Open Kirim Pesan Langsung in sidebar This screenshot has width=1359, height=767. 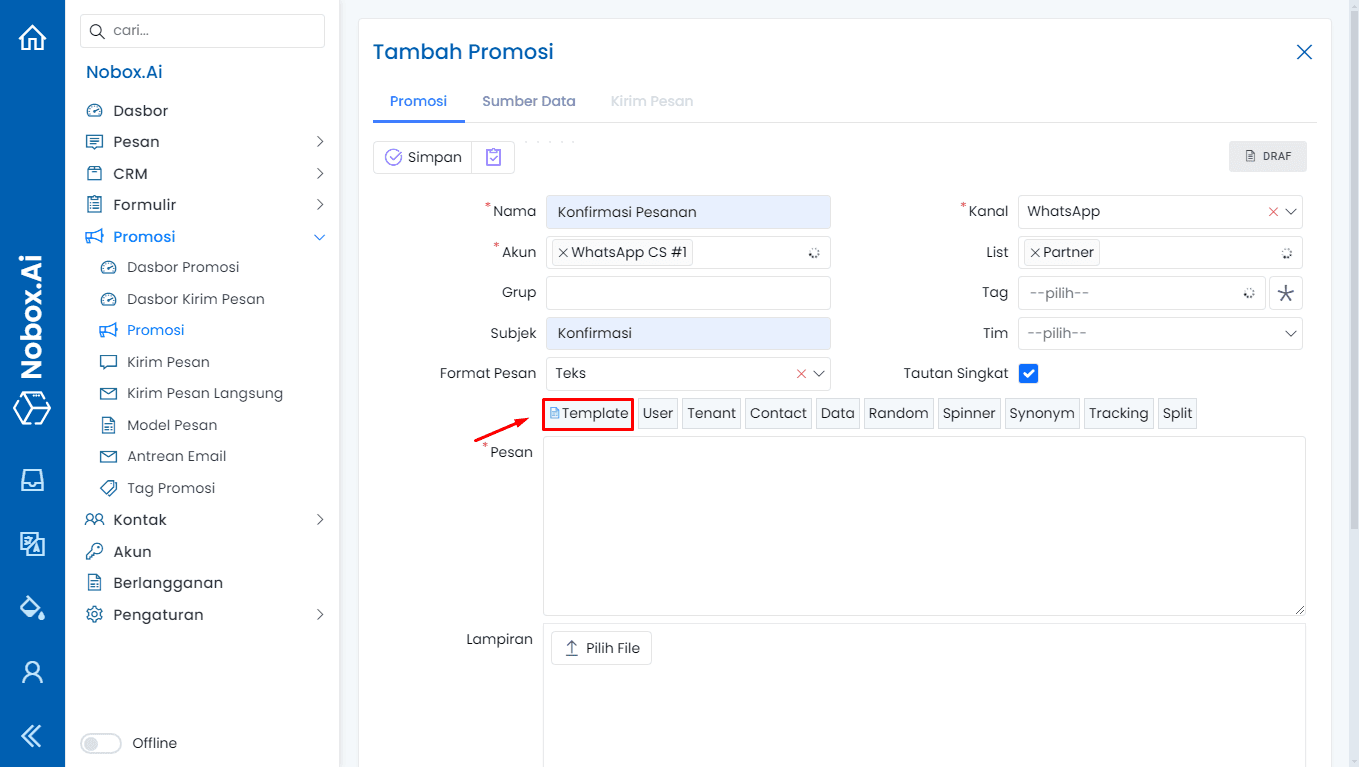(204, 393)
